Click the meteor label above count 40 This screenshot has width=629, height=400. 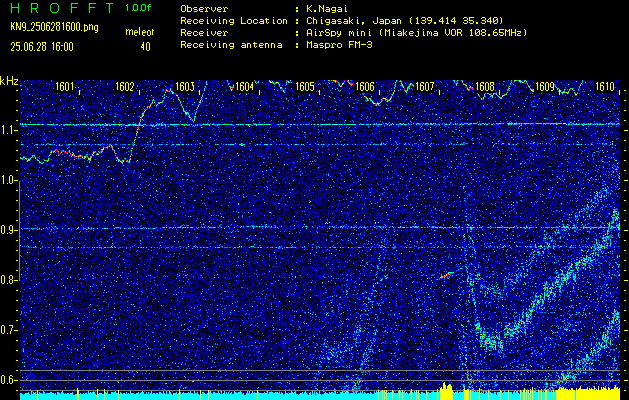click(x=140, y=32)
